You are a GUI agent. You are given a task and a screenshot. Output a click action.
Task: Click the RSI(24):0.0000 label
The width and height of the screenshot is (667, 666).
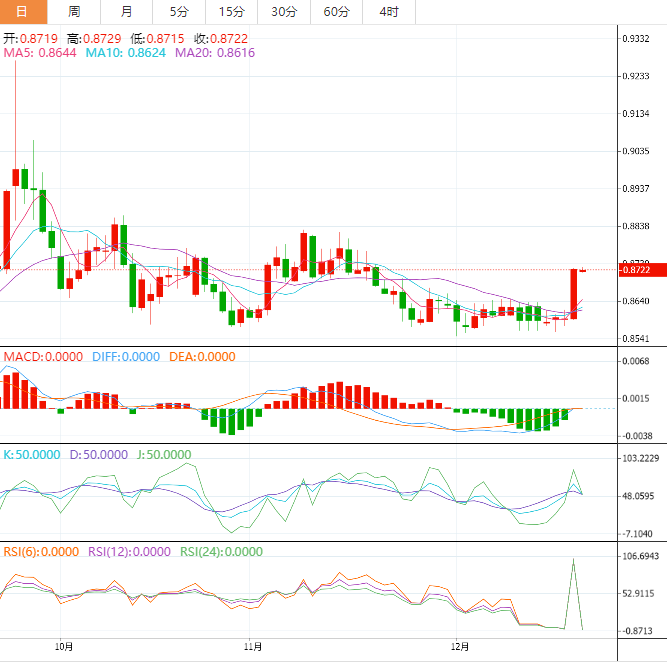[x=221, y=552]
